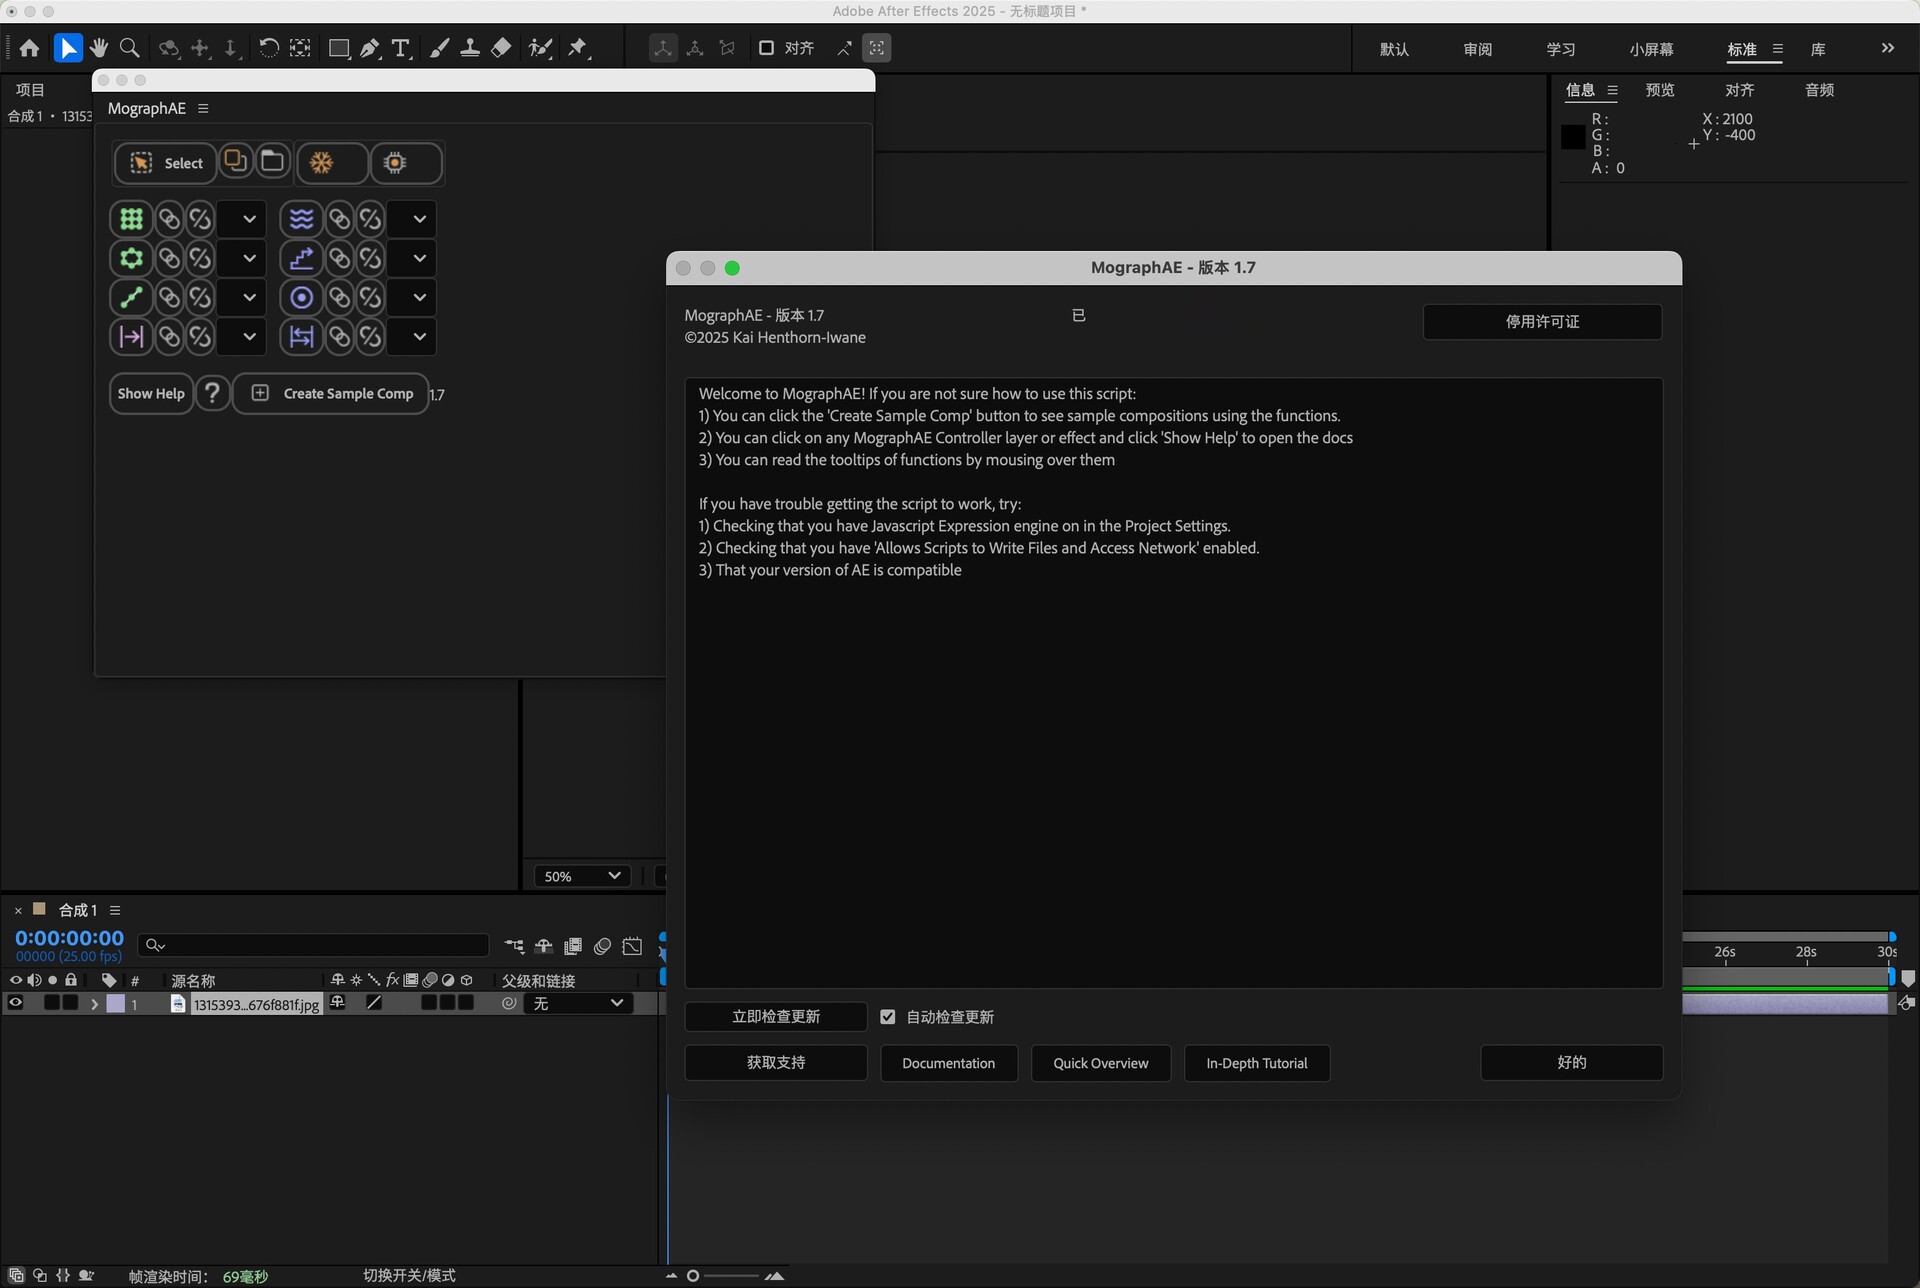Open the 50% zoom level dropdown

[582, 876]
